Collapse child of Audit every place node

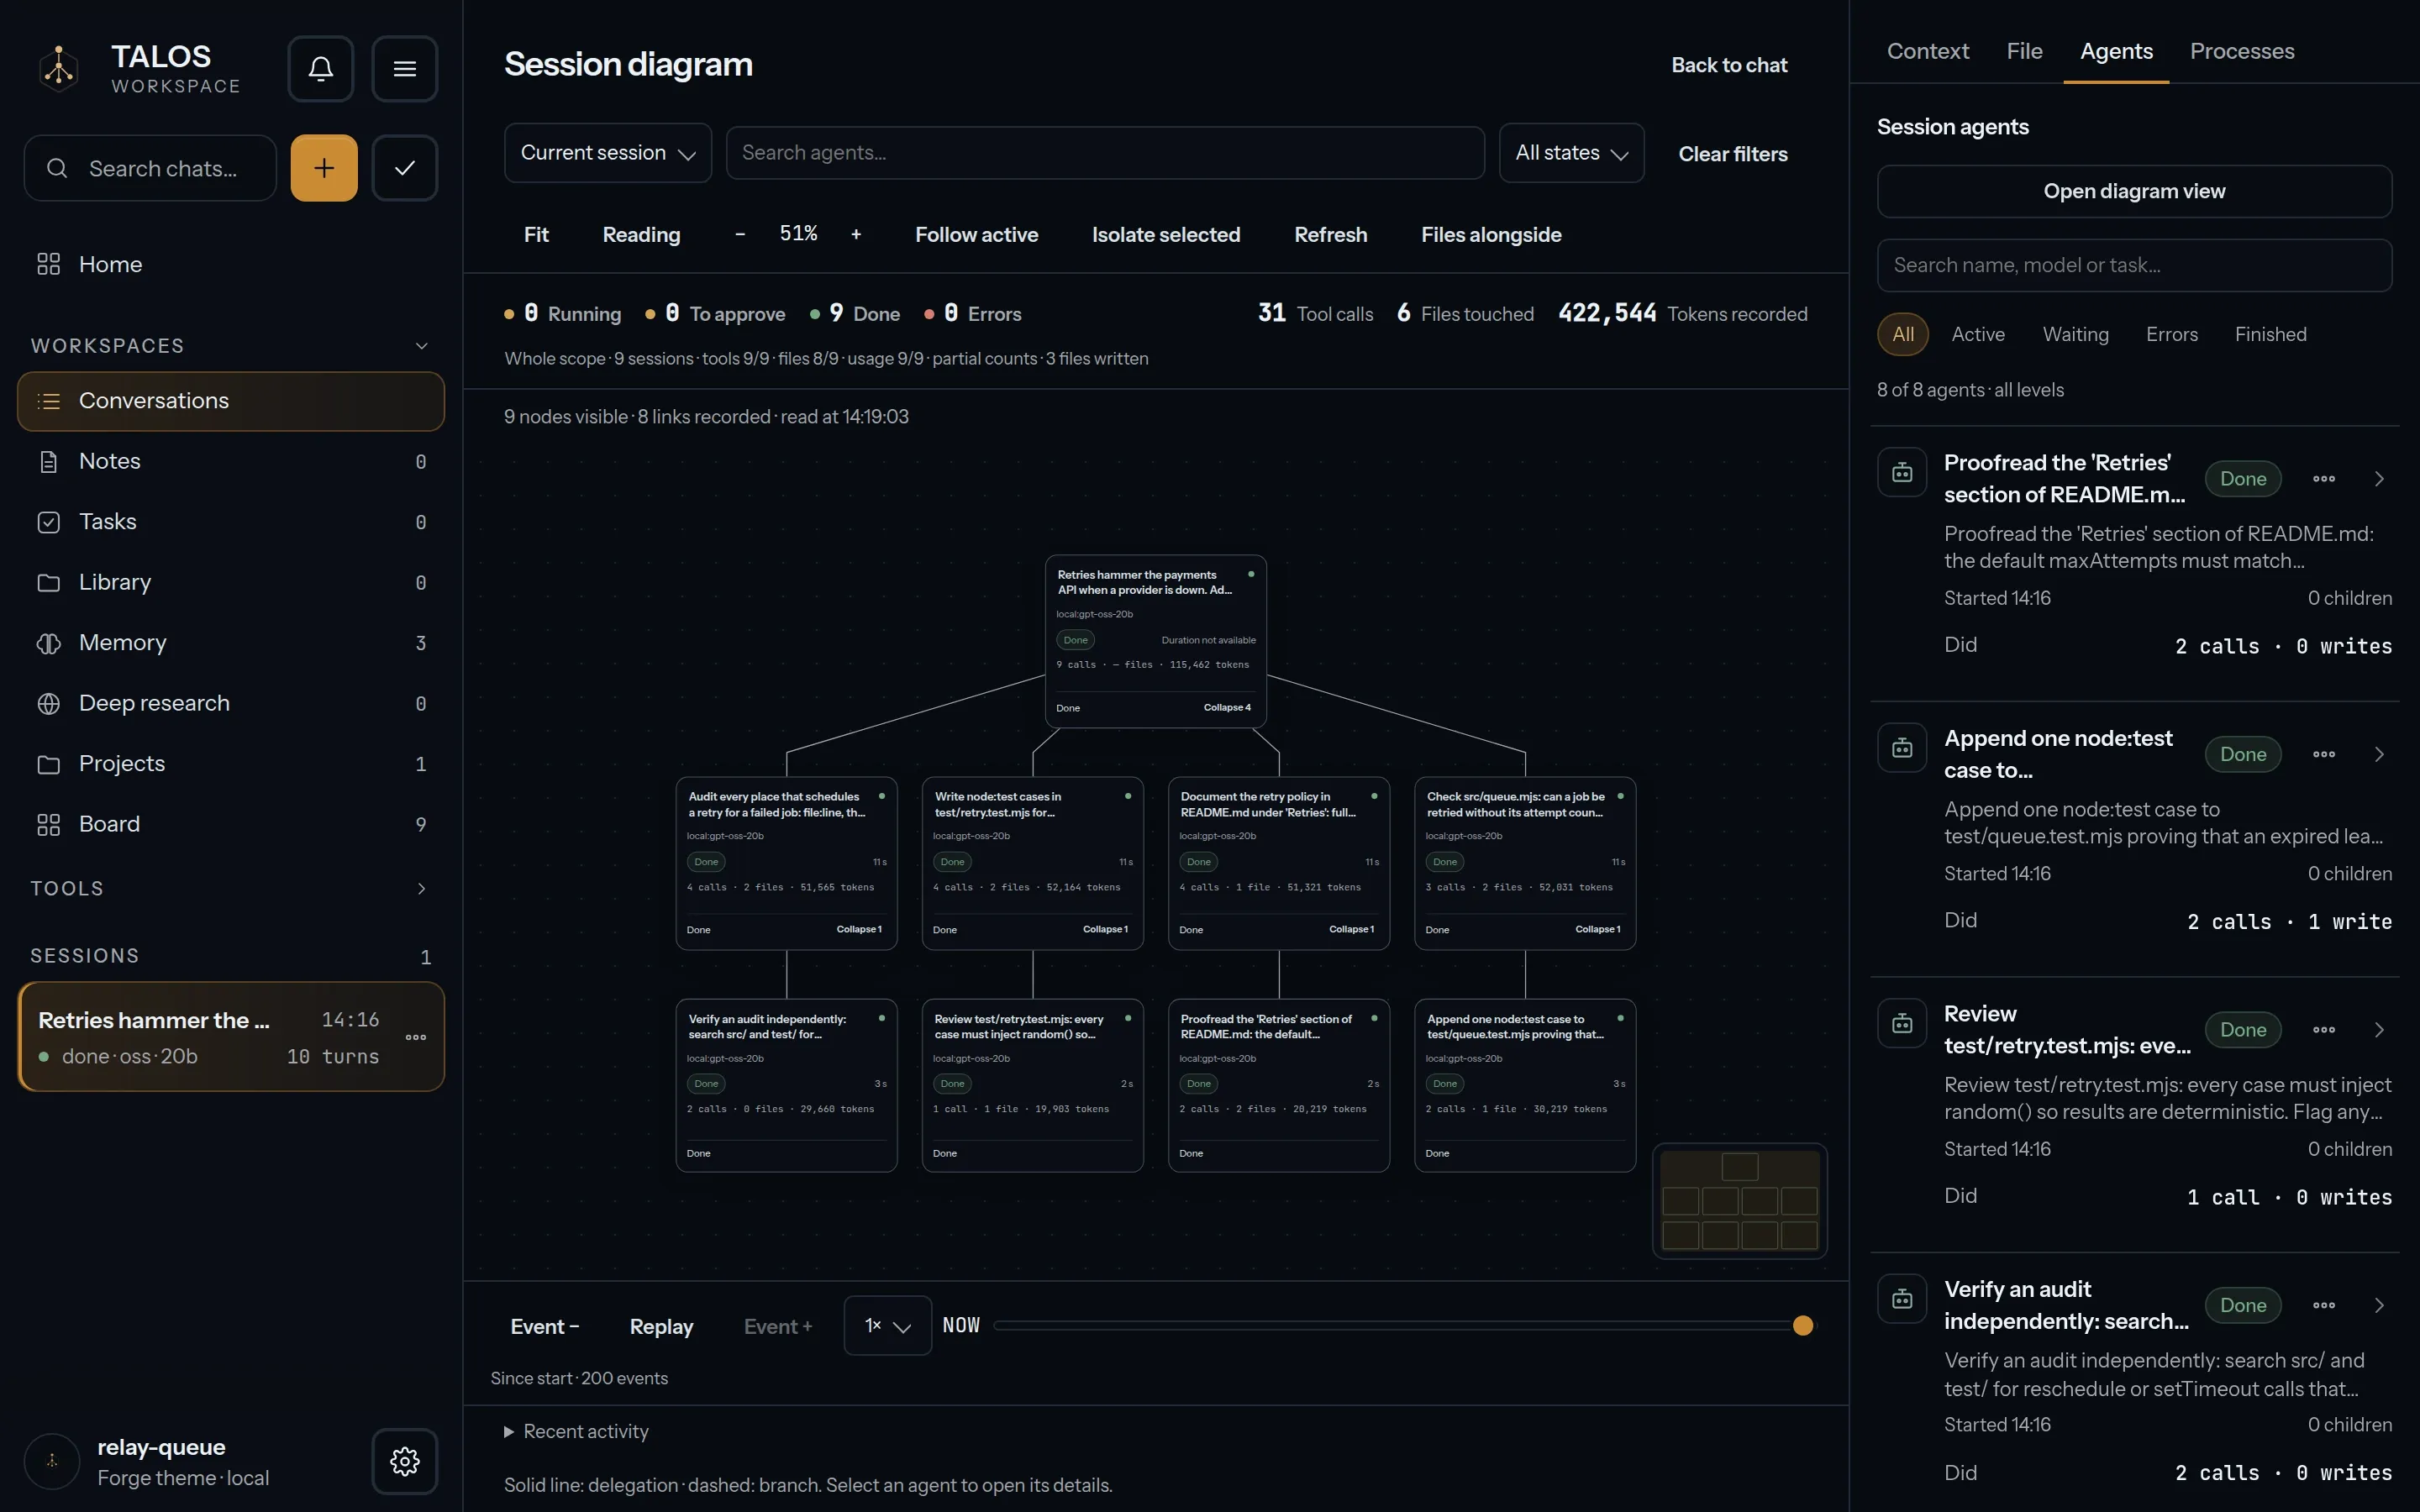coord(859,929)
